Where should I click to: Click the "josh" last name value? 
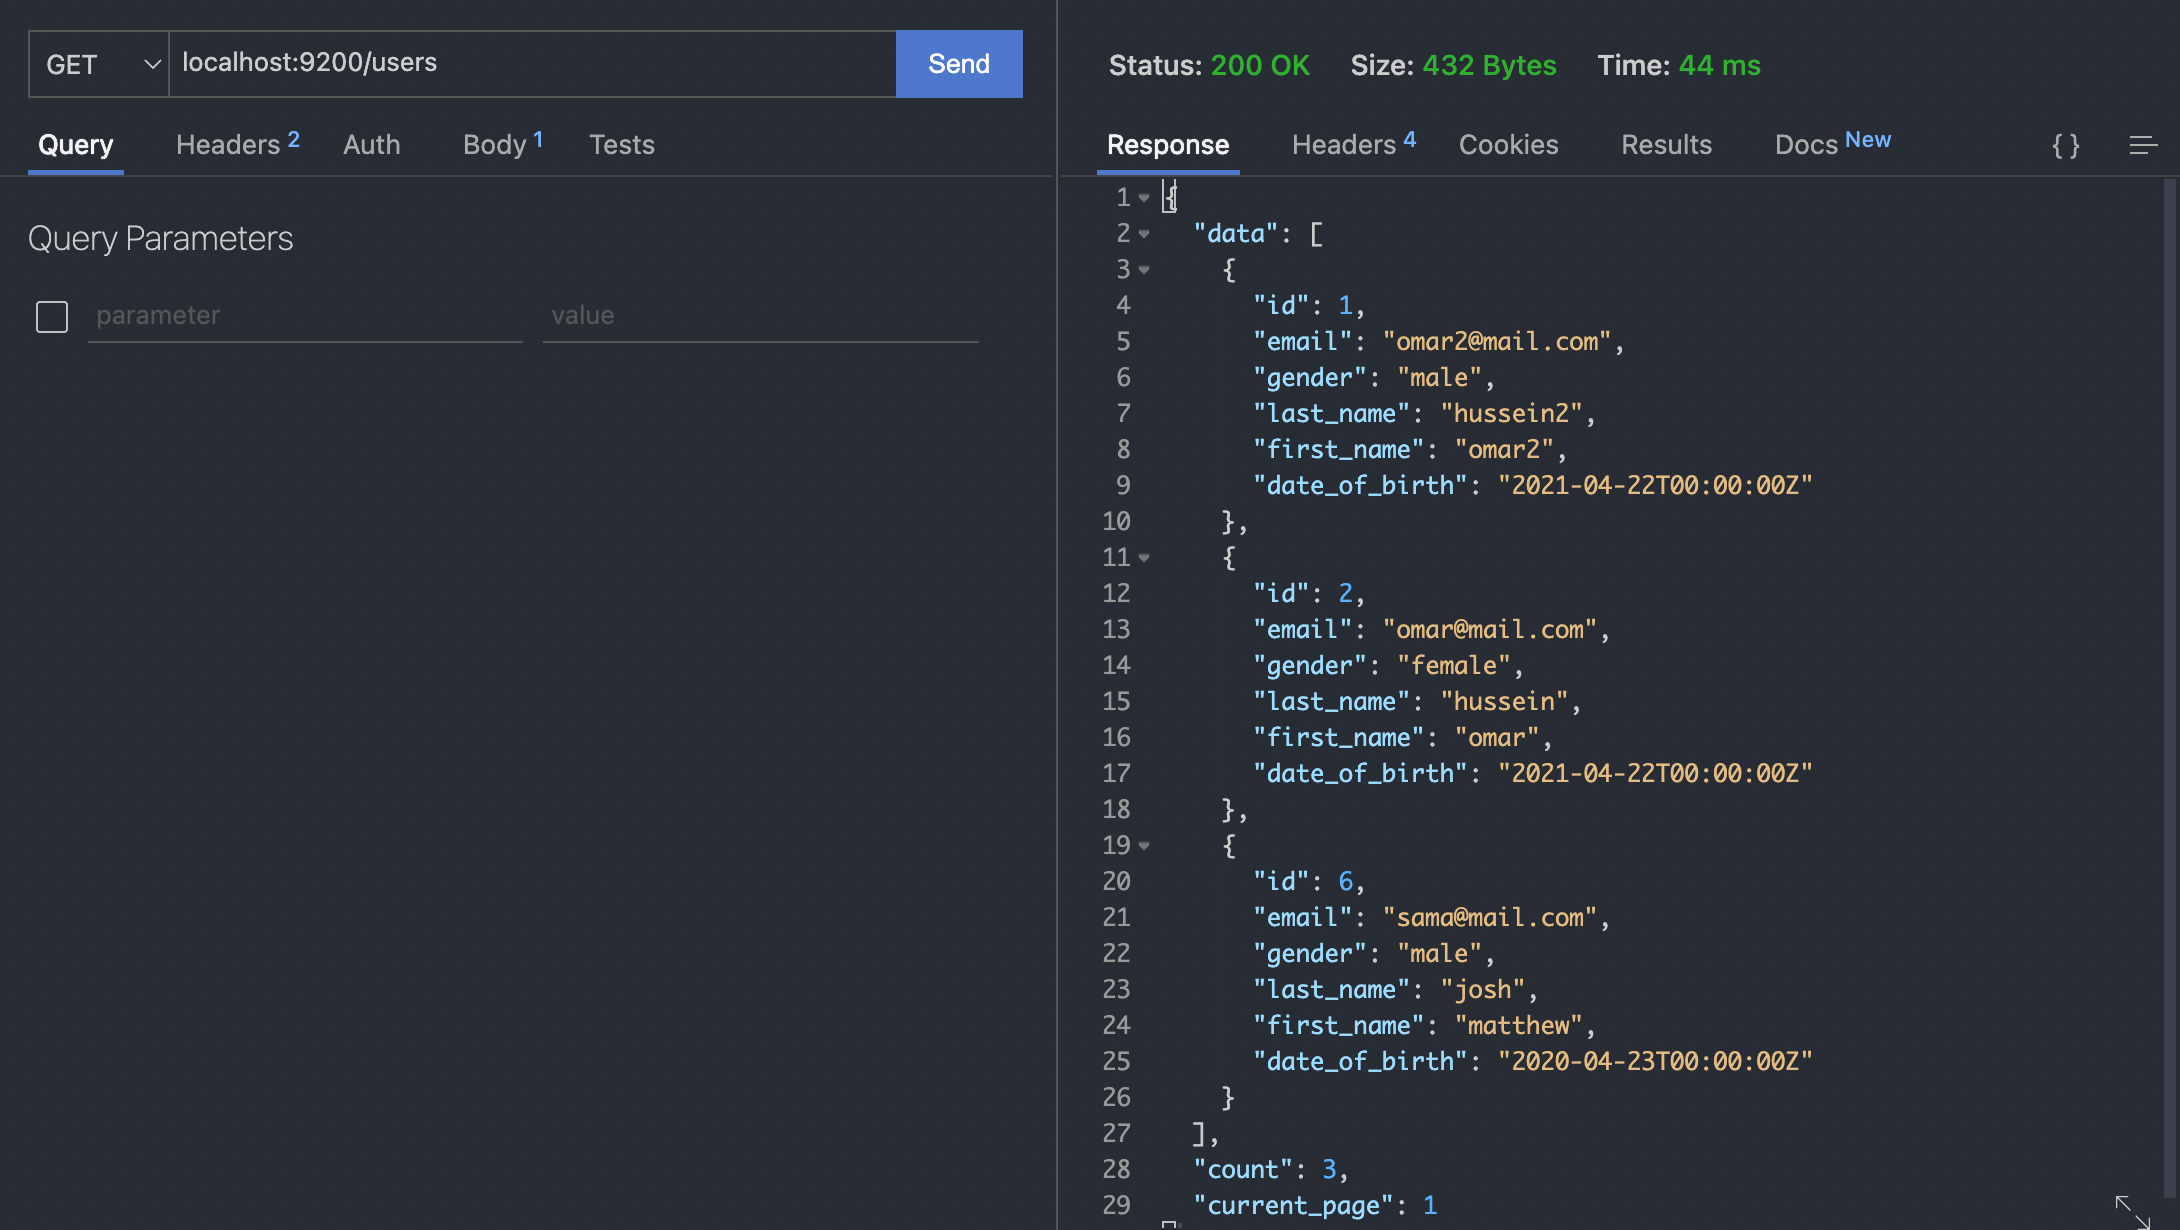click(1483, 990)
